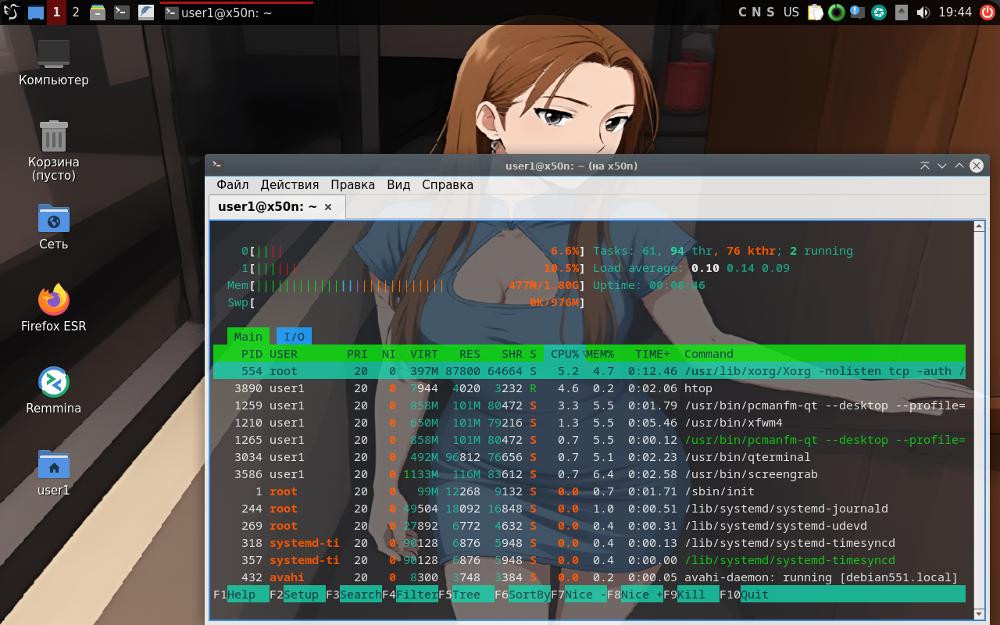Select the /sbin/init process row
This screenshot has height=625, width=1000.
(589, 492)
